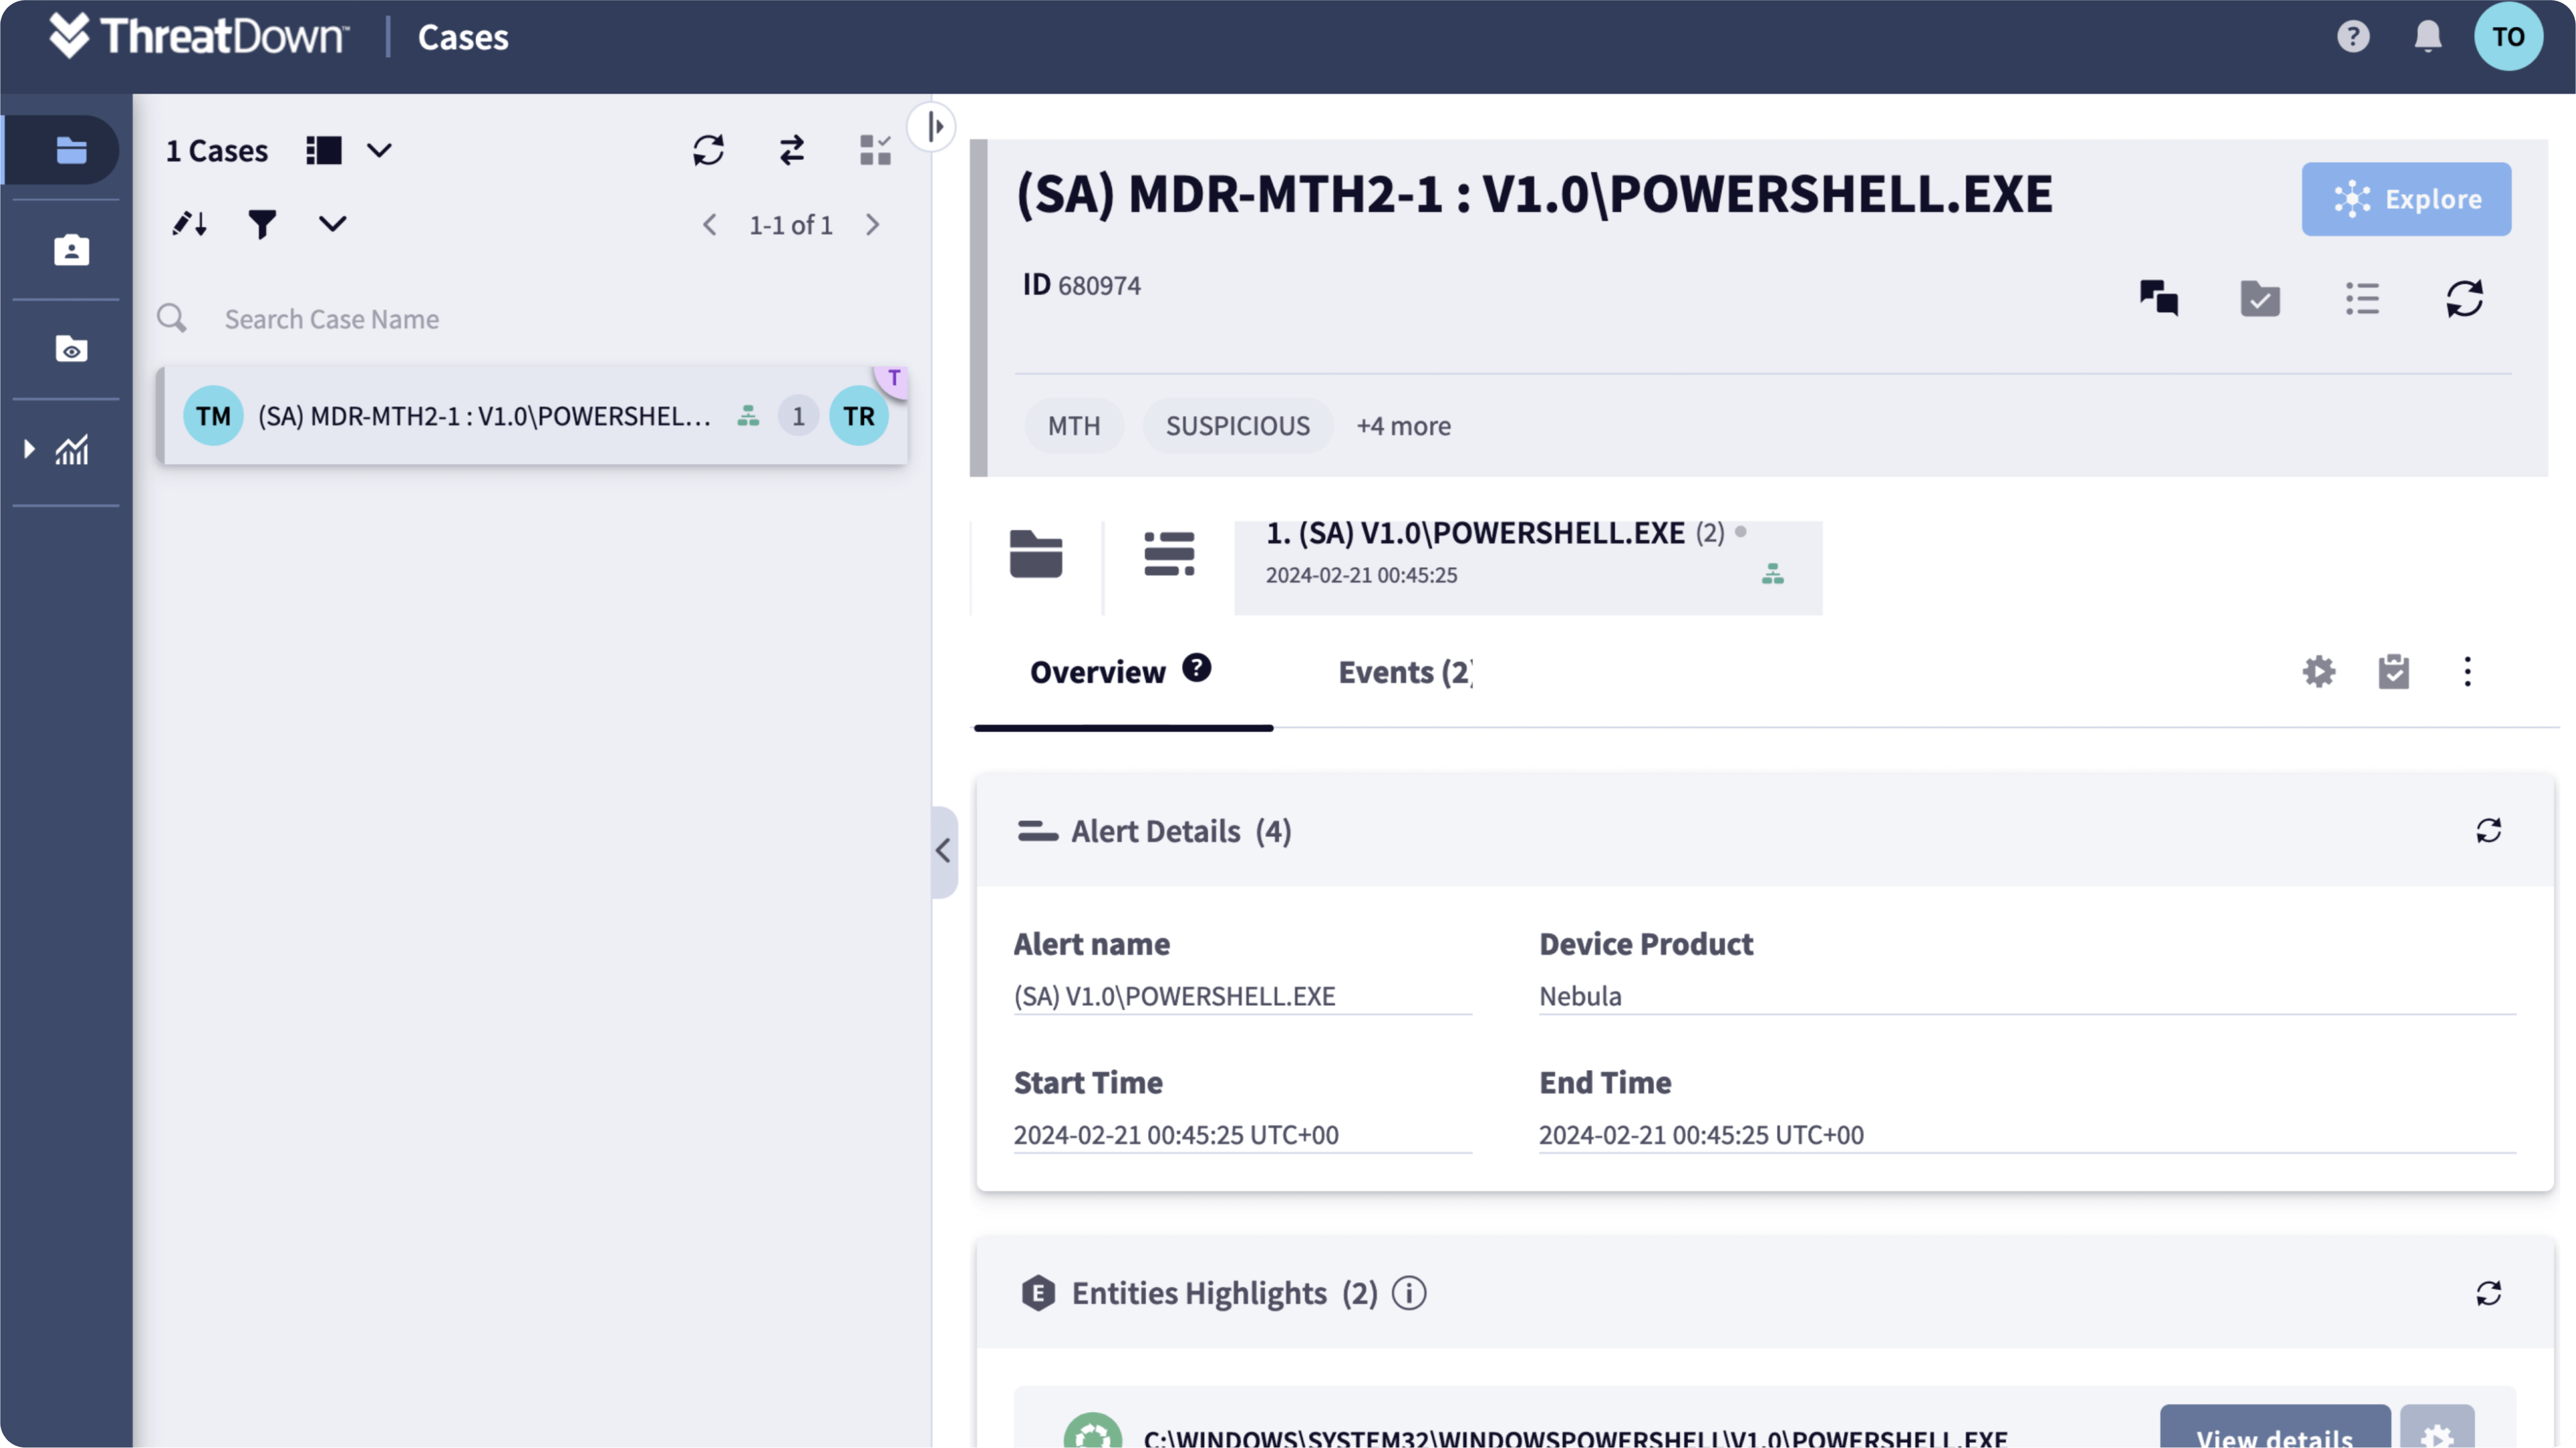2576x1448 pixels.
Task: Open the TO user avatar menu
Action: click(2508, 37)
